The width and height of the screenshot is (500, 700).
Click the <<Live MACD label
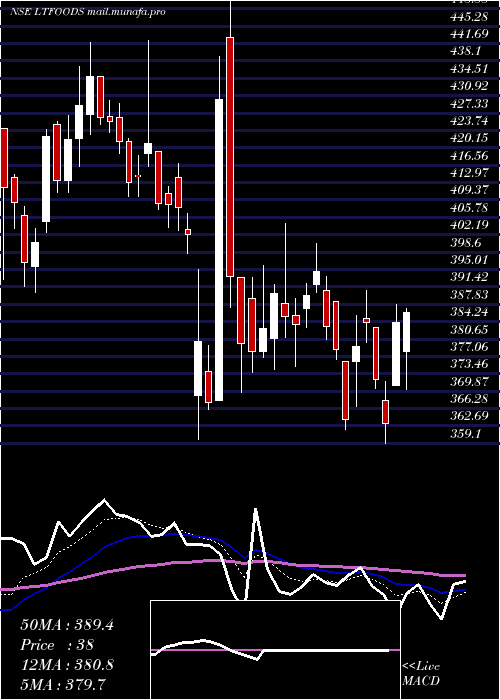pos(421,674)
